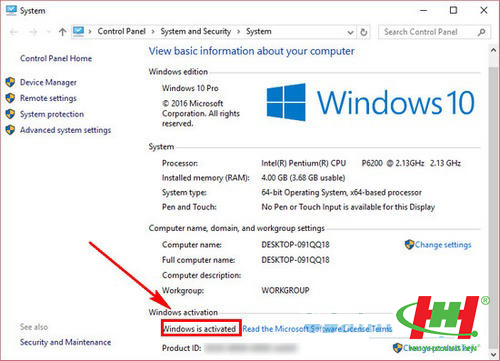500x361 pixels.
Task: Expand chevron after Control Panel breadcrumb
Action: pos(153,32)
